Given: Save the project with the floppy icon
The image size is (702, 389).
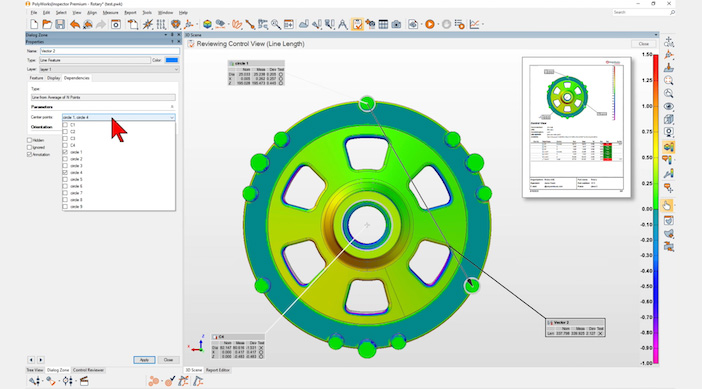Looking at the screenshot, I should click(x=60, y=24).
